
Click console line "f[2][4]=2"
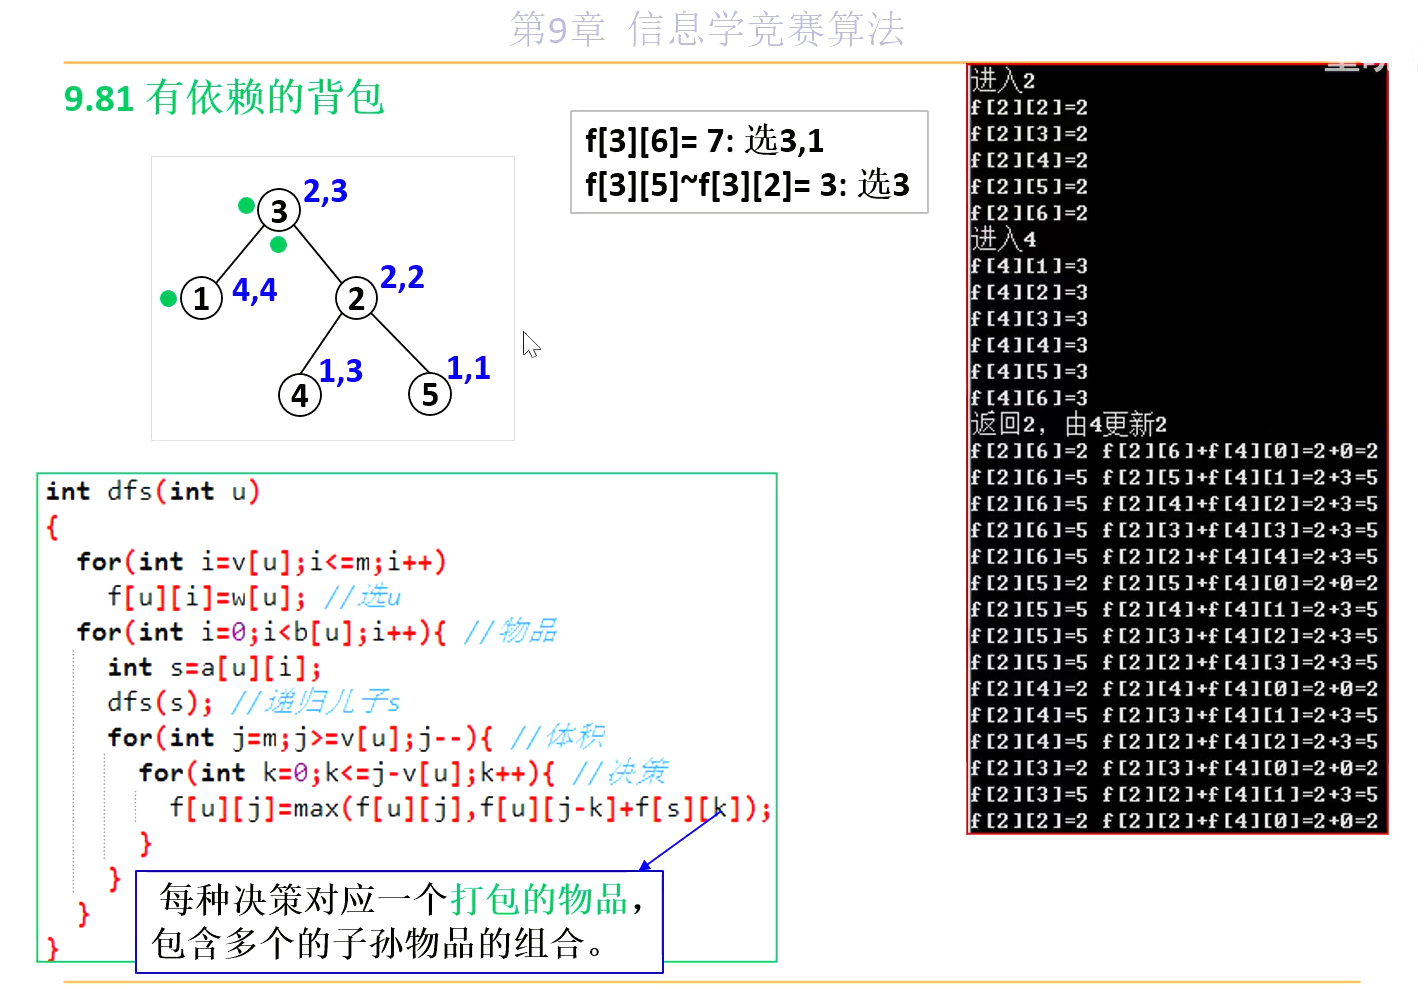point(1029,160)
